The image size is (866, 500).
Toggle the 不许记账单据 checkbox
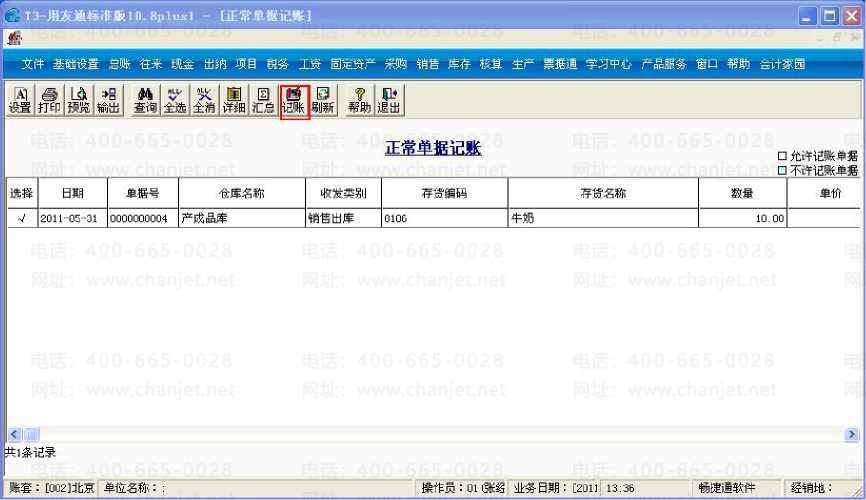click(x=782, y=171)
